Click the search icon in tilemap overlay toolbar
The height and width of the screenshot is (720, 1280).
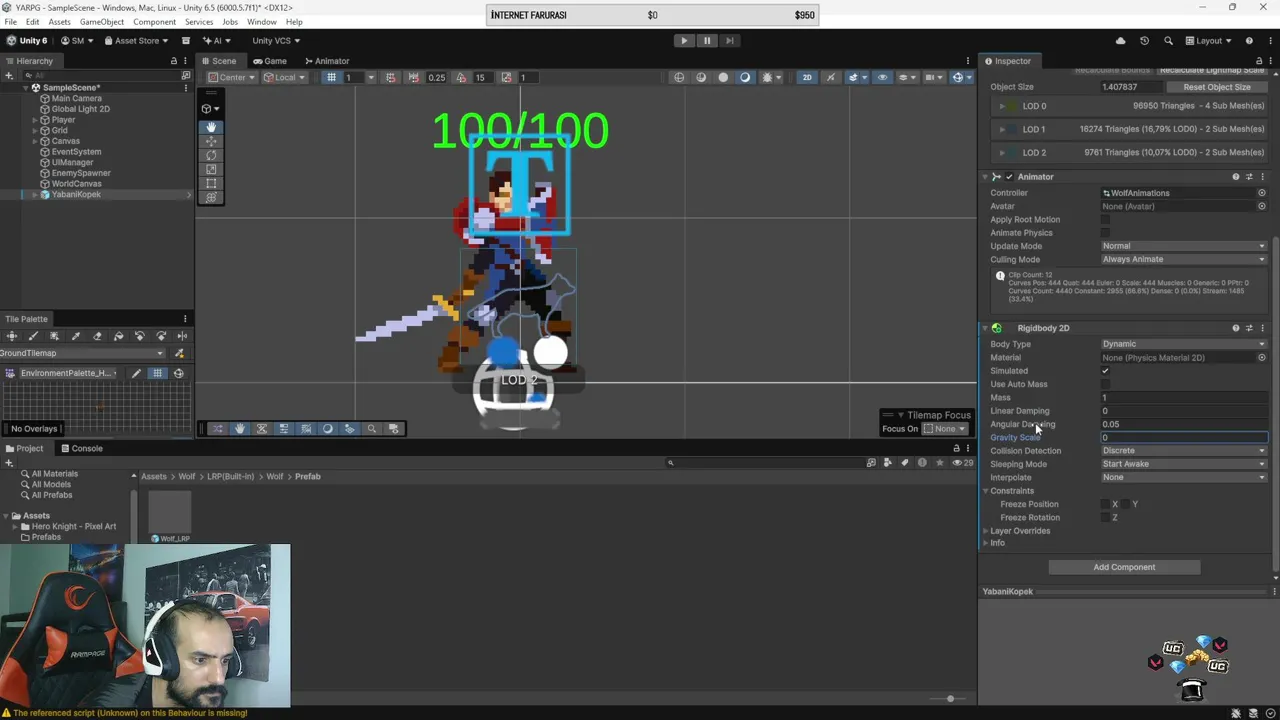pyautogui.click(x=372, y=429)
